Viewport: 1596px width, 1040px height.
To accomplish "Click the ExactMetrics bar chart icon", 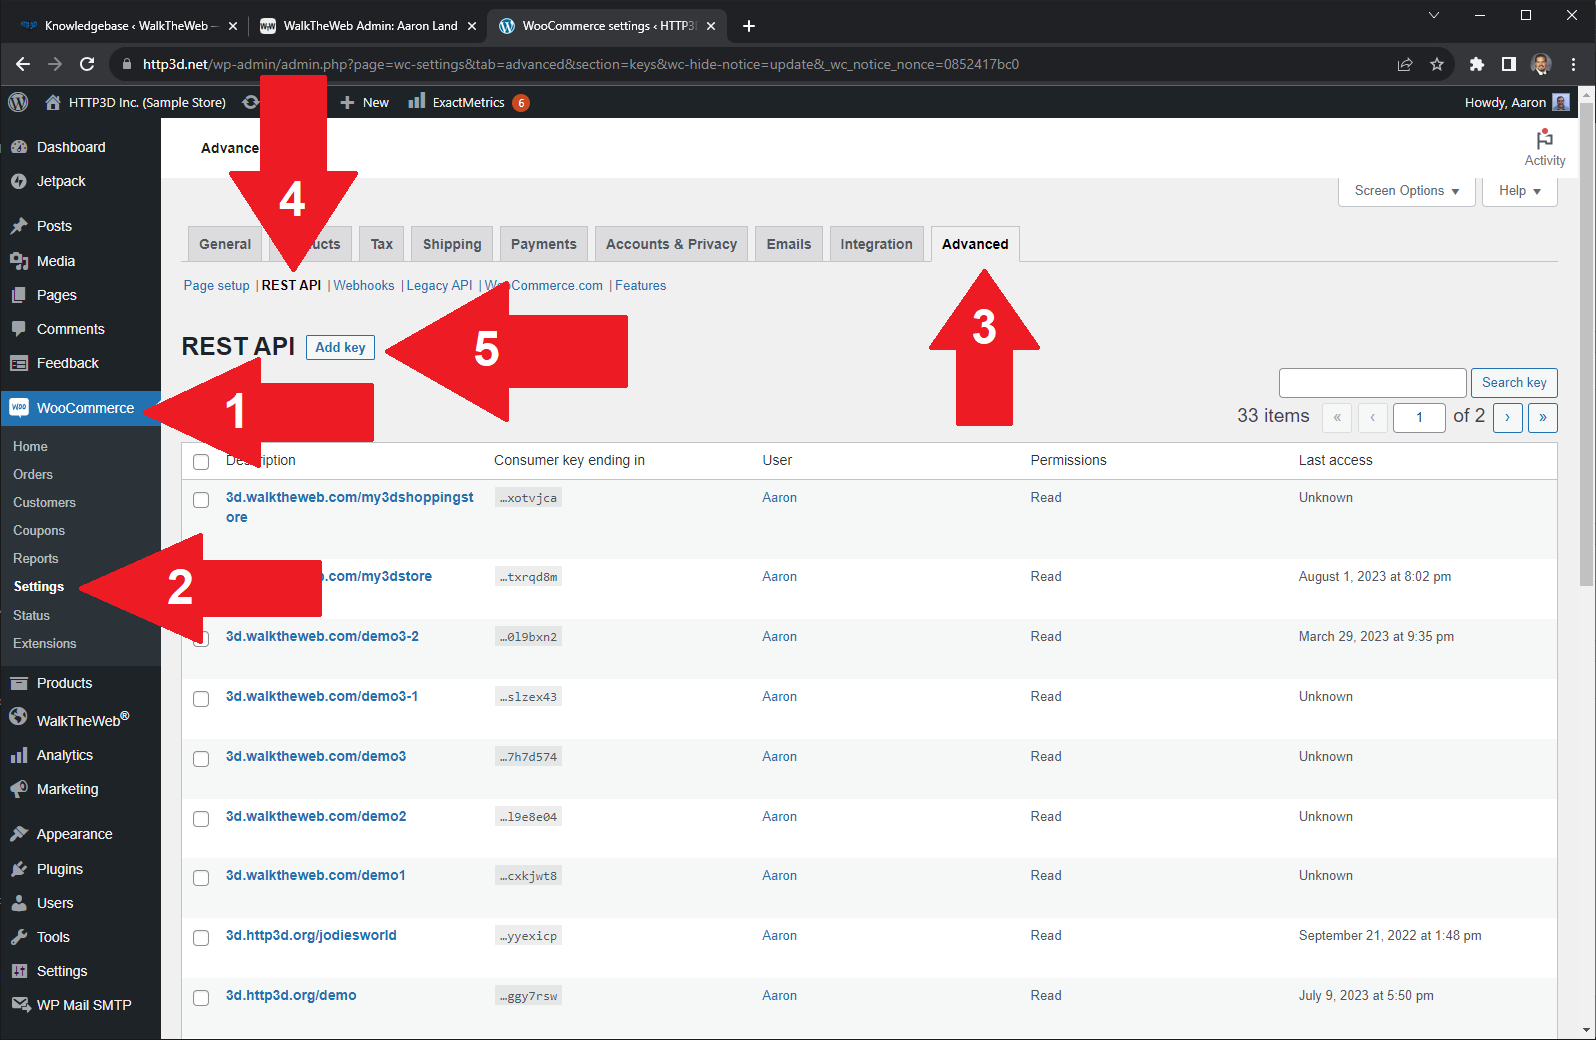I will pos(417,101).
